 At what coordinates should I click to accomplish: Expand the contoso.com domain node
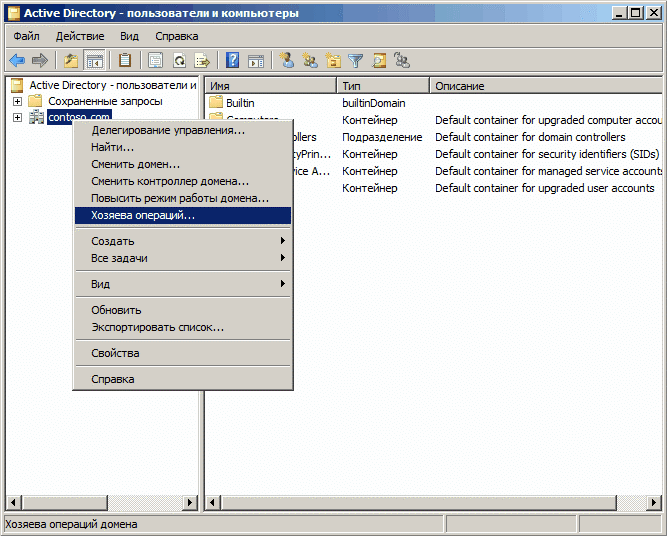click(x=17, y=117)
